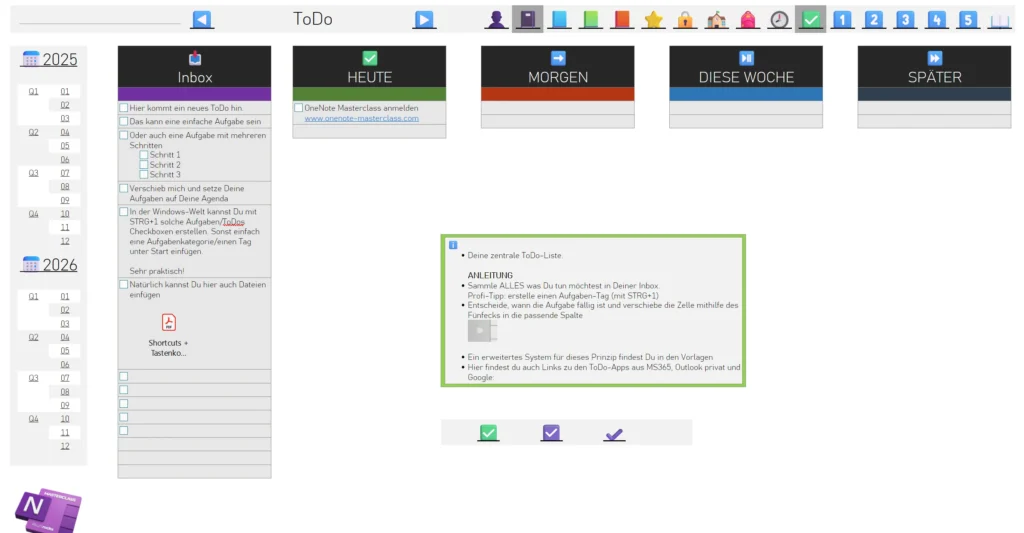Click 'Sehr praktisch!' text in Inbox

157,271
